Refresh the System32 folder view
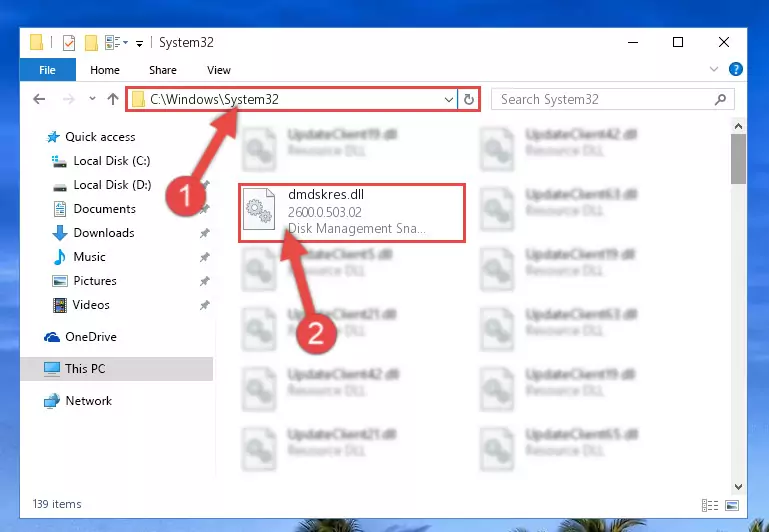This screenshot has height=532, width=769. [468, 100]
